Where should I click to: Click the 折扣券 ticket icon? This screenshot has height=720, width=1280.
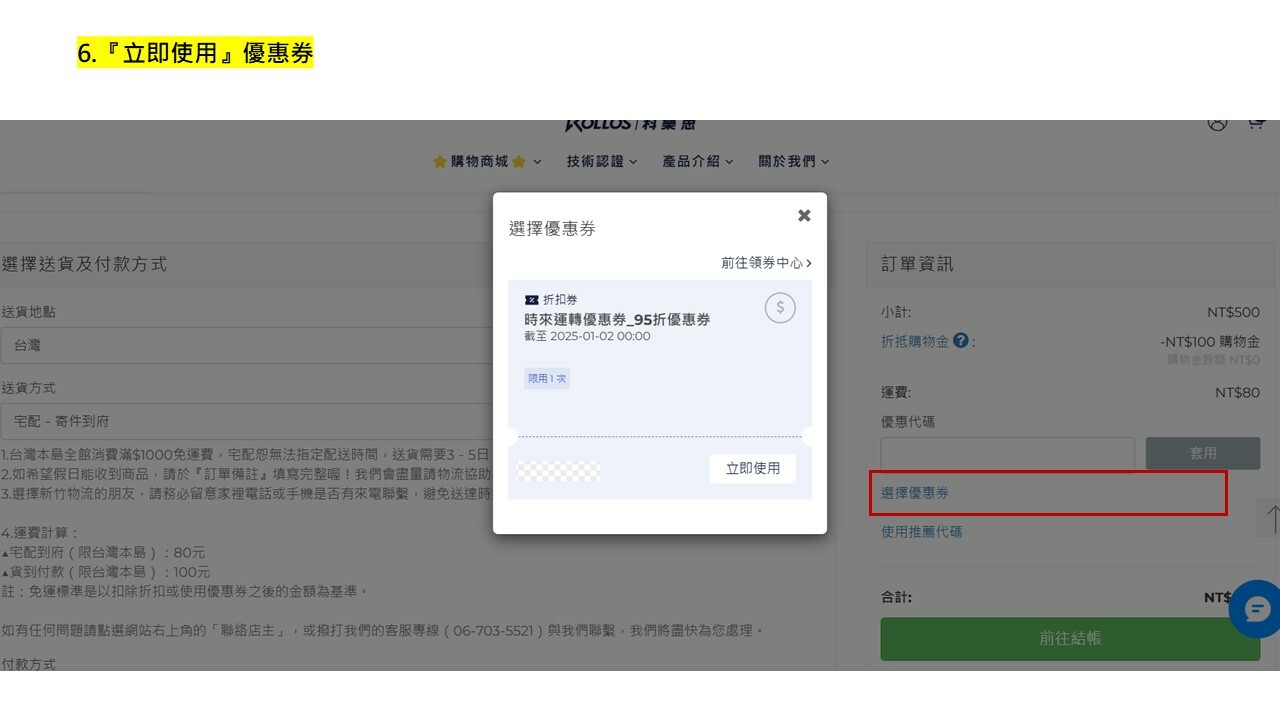pyautogui.click(x=531, y=300)
